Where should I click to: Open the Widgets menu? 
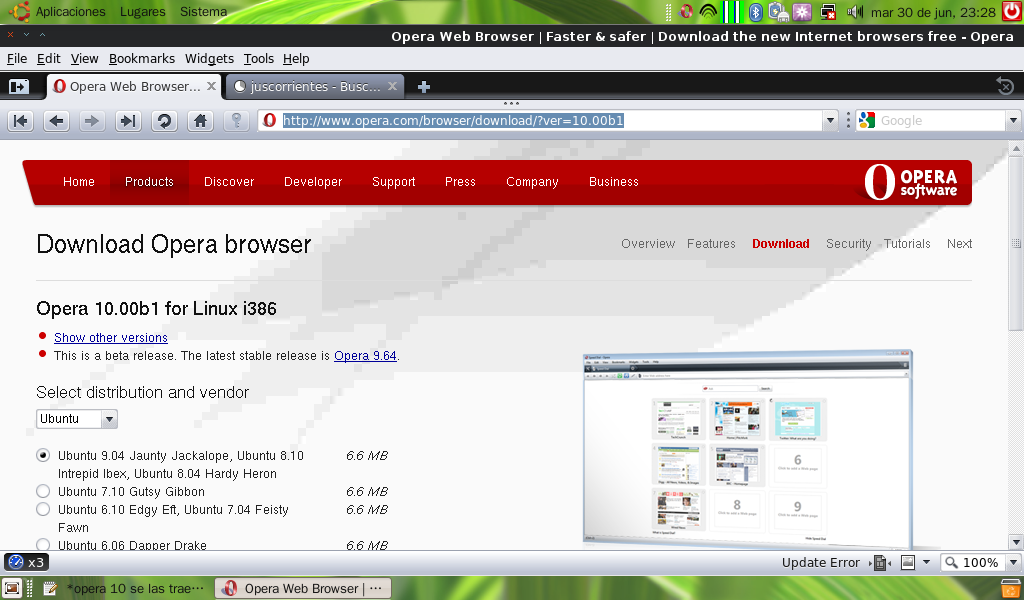coord(209,59)
